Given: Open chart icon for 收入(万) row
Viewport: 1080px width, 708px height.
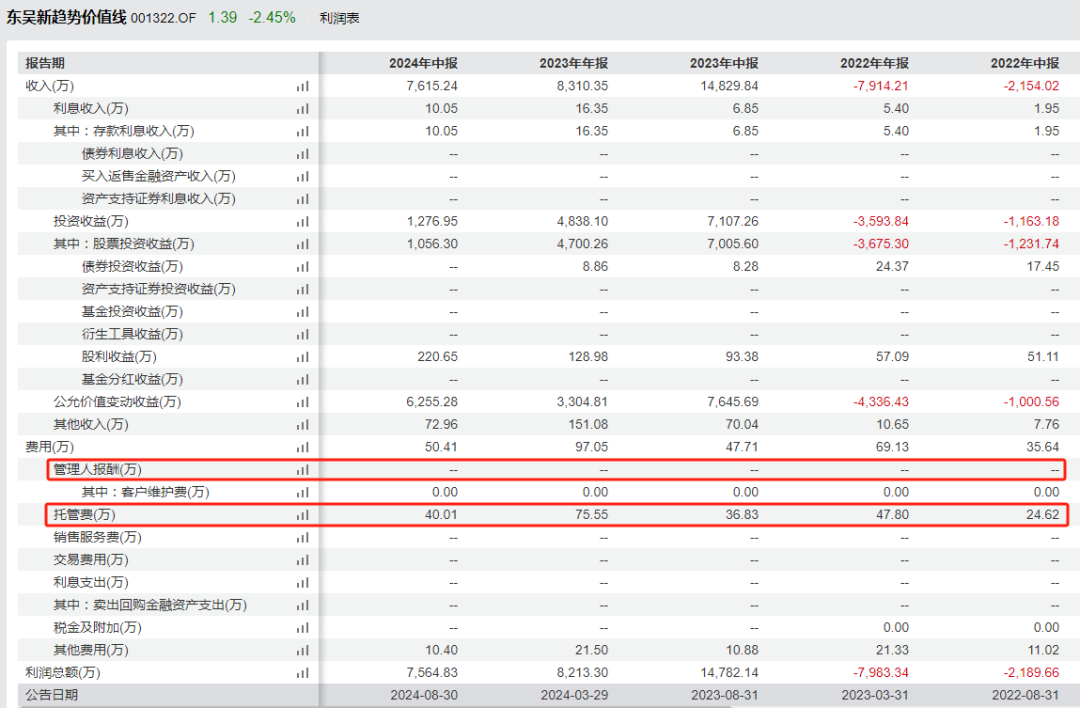Looking at the screenshot, I should tap(303, 86).
